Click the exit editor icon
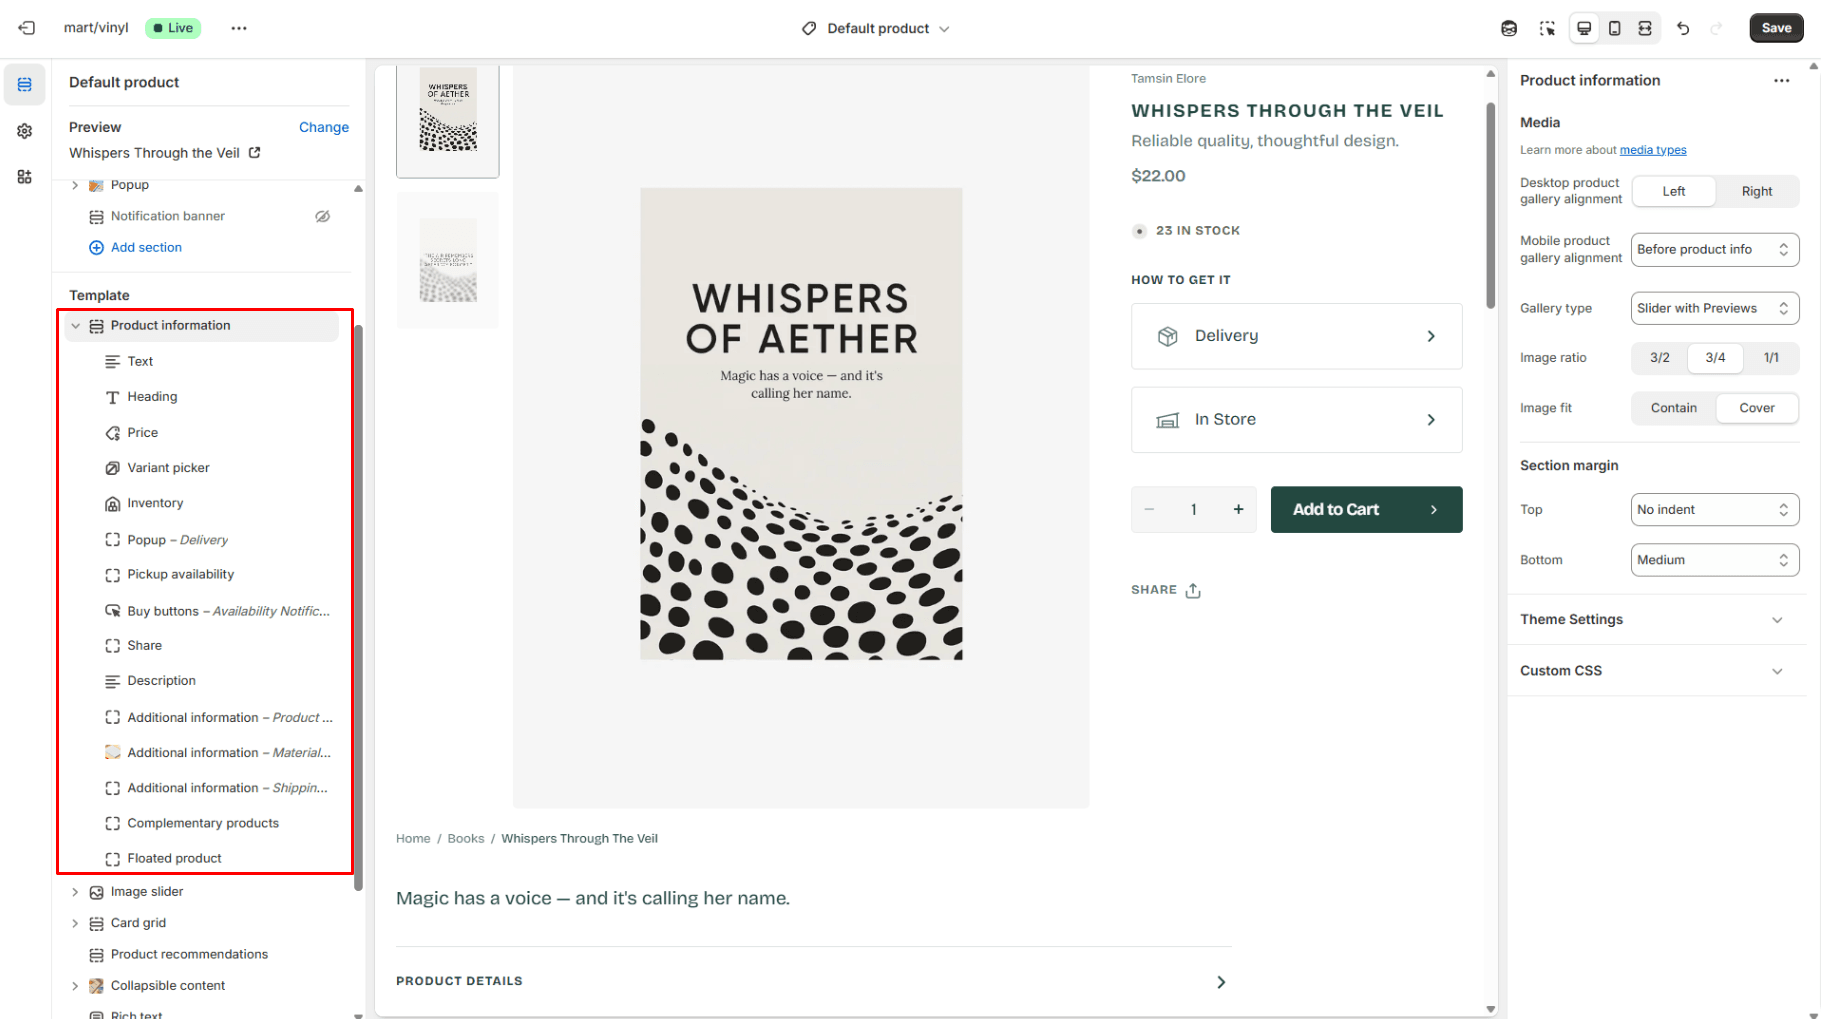Viewport: 1821px width, 1019px height. pyautogui.click(x=27, y=28)
